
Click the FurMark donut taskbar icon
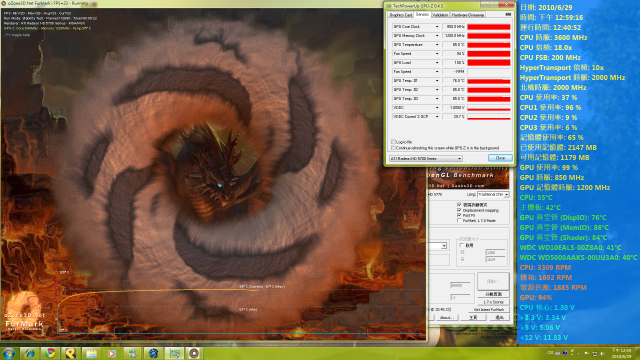(194, 353)
